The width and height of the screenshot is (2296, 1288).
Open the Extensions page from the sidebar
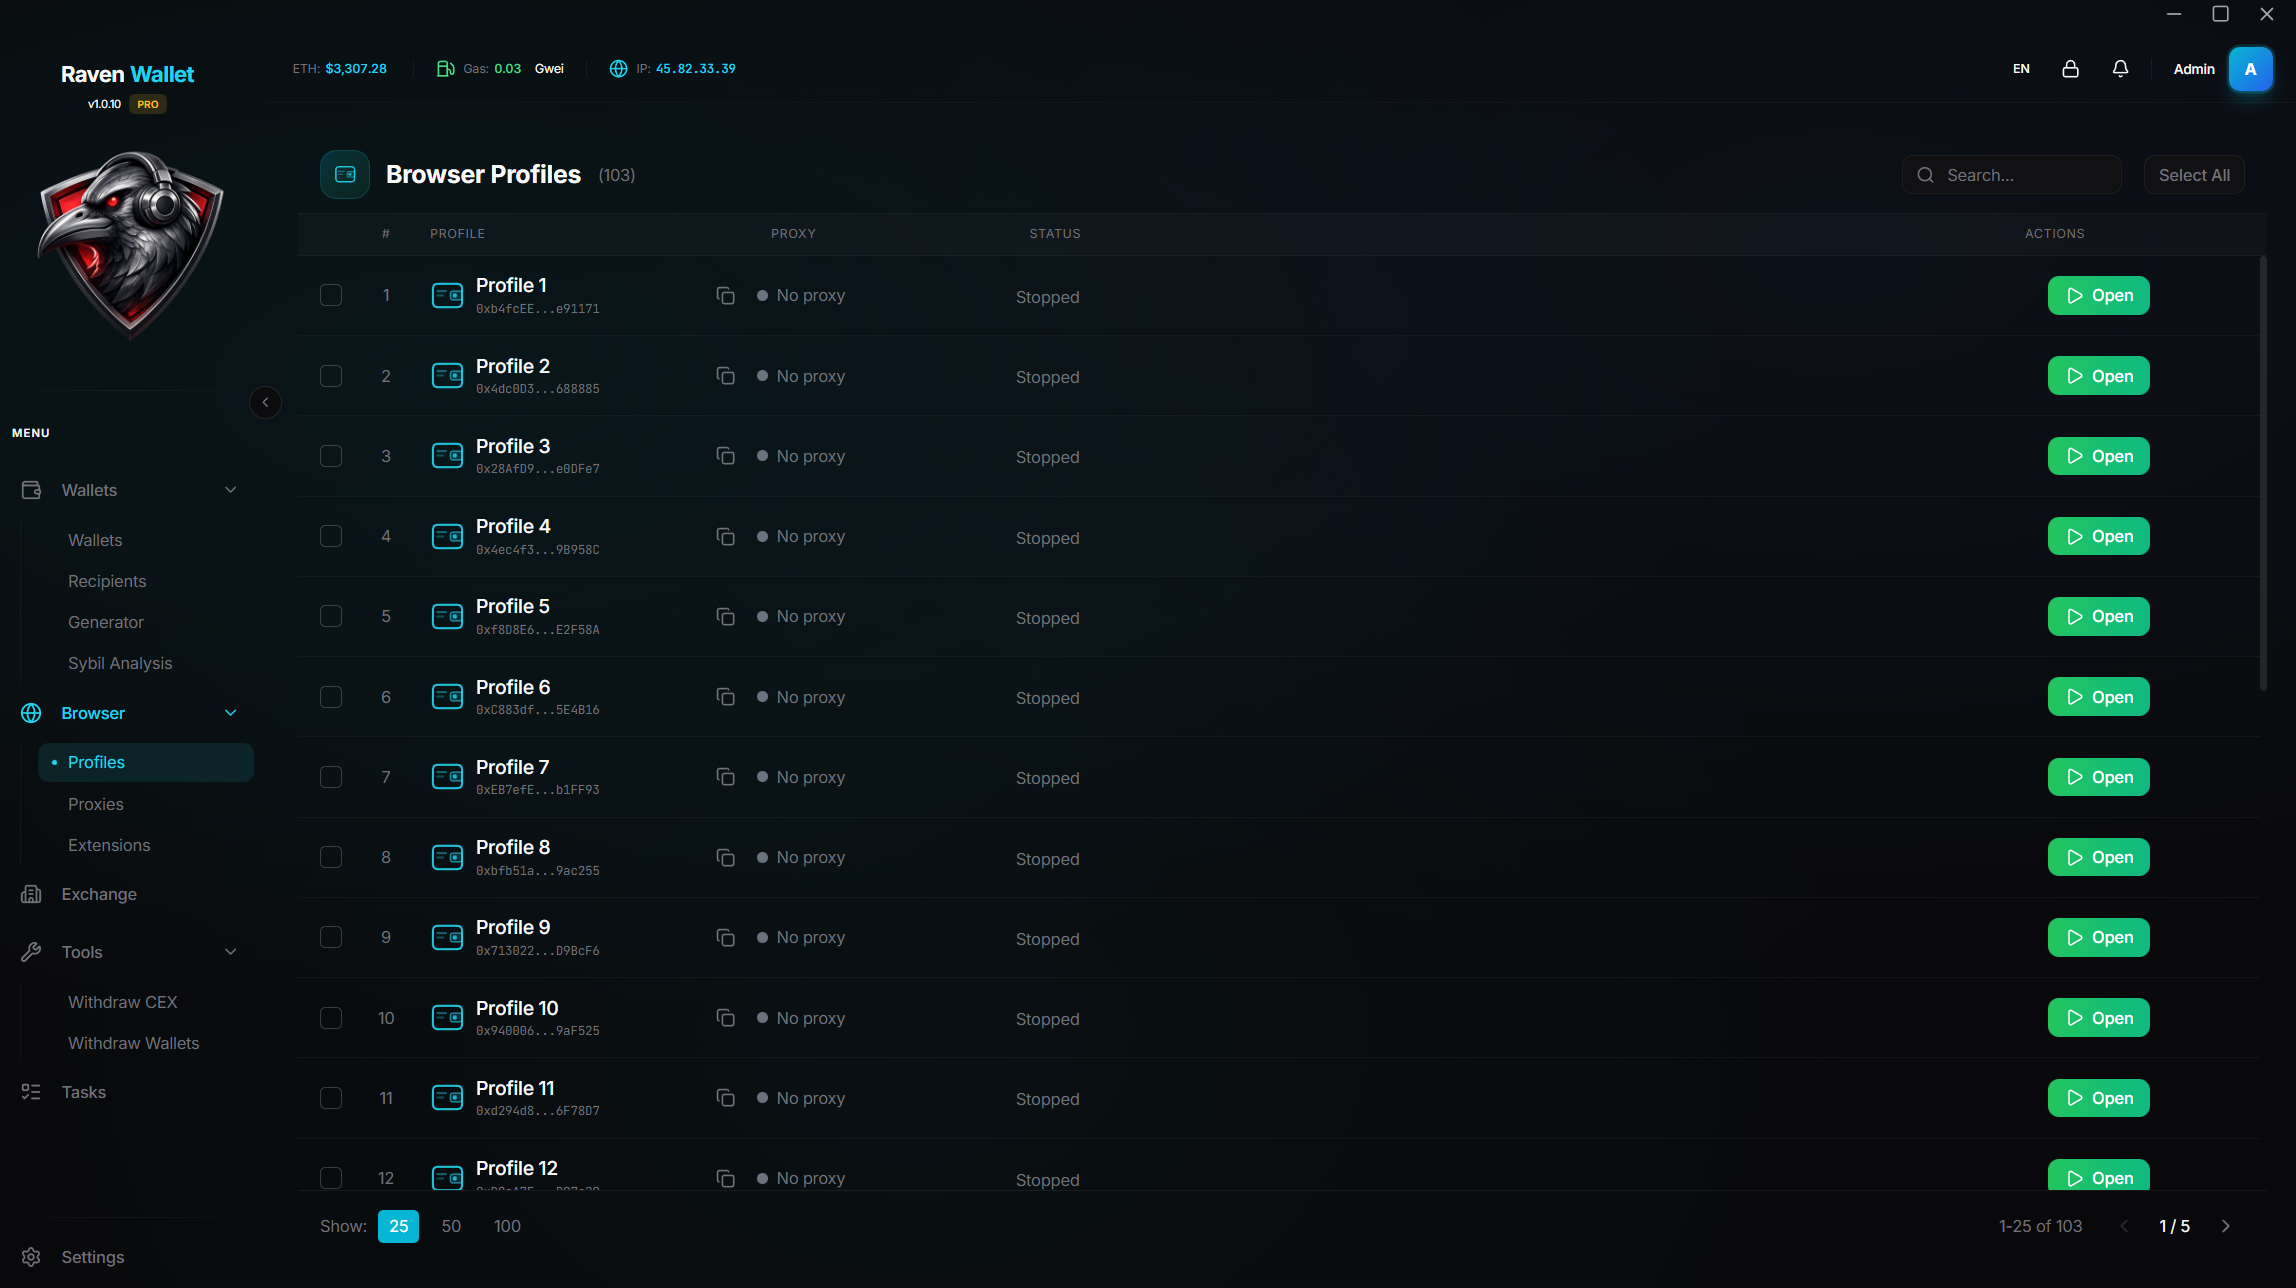click(109, 844)
